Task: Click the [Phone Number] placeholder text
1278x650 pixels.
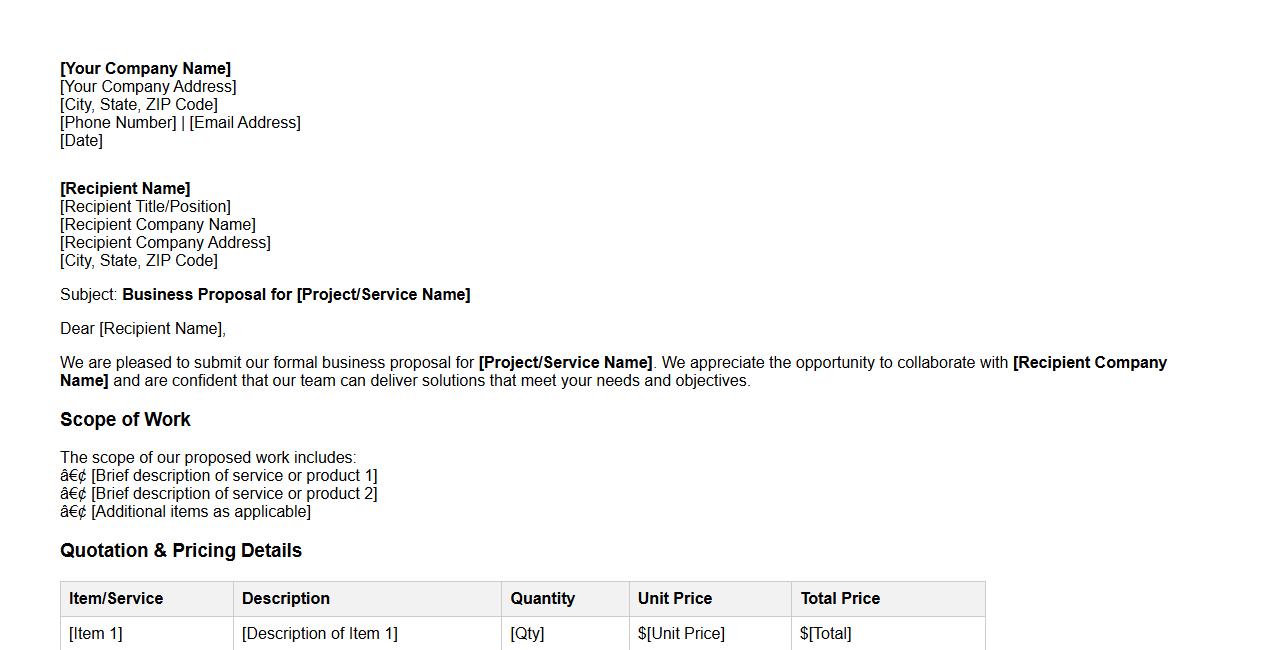Action: pos(118,123)
